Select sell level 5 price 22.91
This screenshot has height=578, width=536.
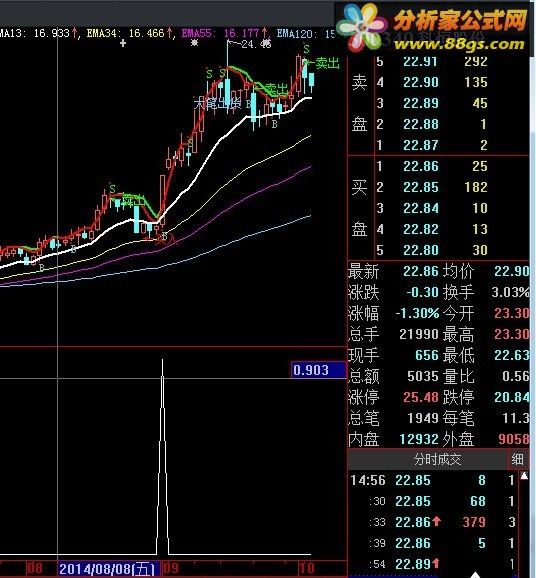[x=421, y=61]
